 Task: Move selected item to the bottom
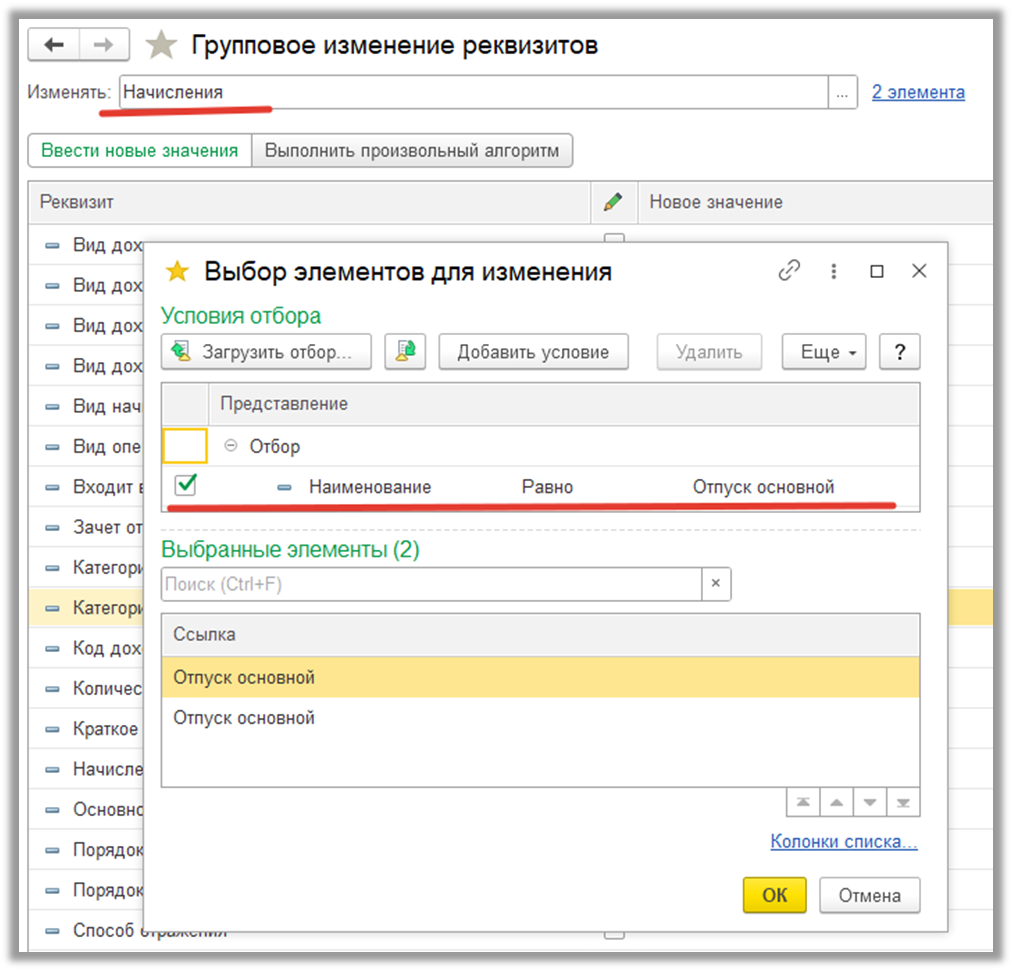coord(903,802)
